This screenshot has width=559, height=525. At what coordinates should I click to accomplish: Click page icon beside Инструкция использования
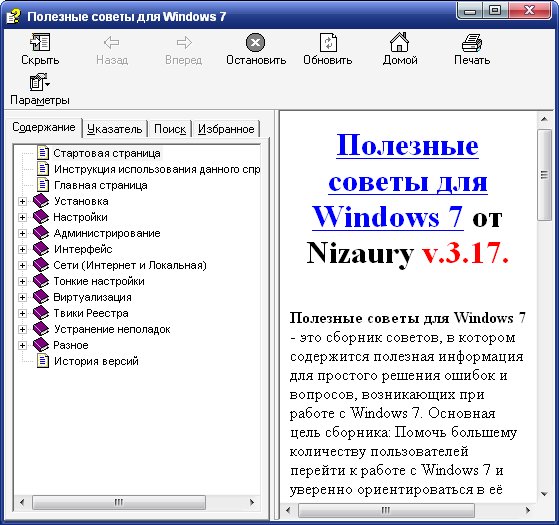43,169
